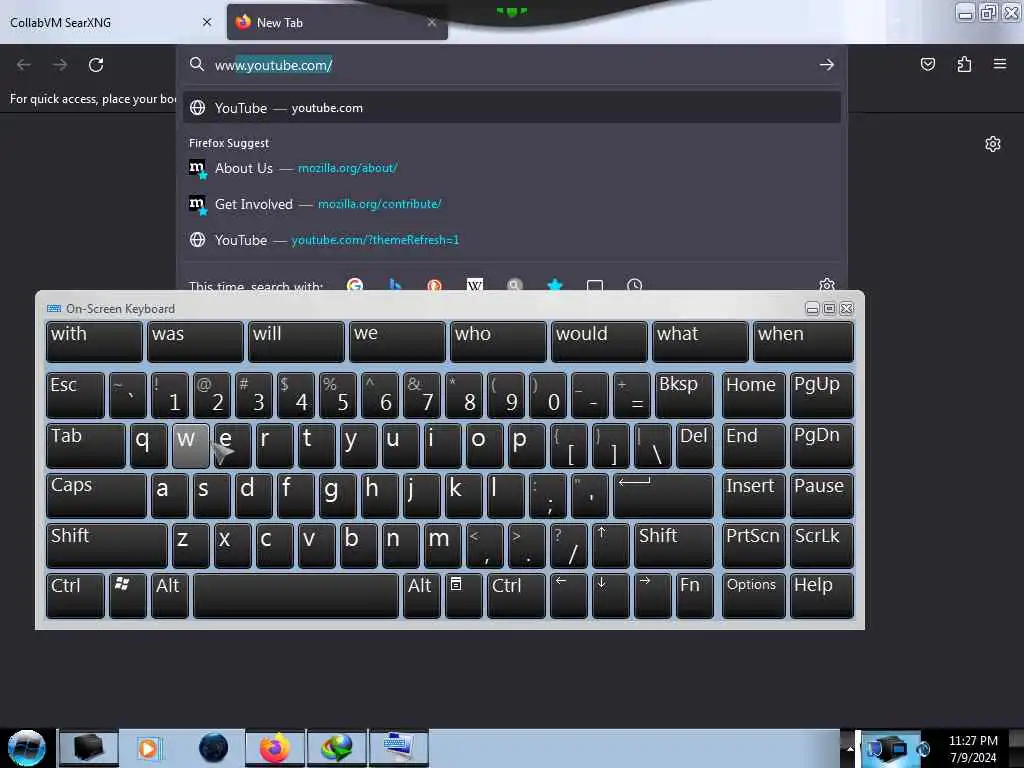The width and height of the screenshot is (1024, 768).
Task: Open the About Us mozilla.org suggestion
Action: coord(511,168)
